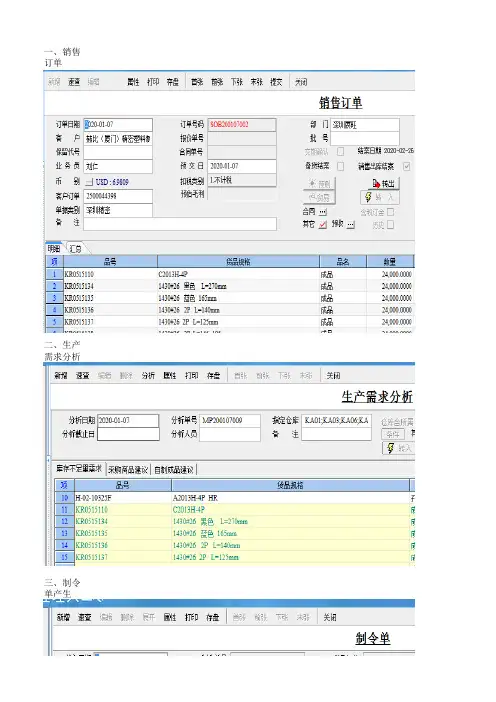Select 采购商品建议 tab
This screenshot has width=496, height=702.
[x=128, y=469]
